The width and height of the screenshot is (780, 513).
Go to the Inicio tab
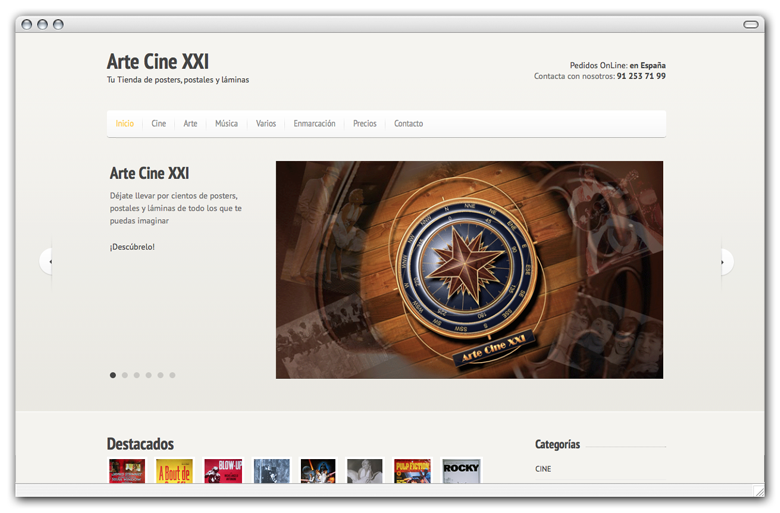click(x=124, y=124)
